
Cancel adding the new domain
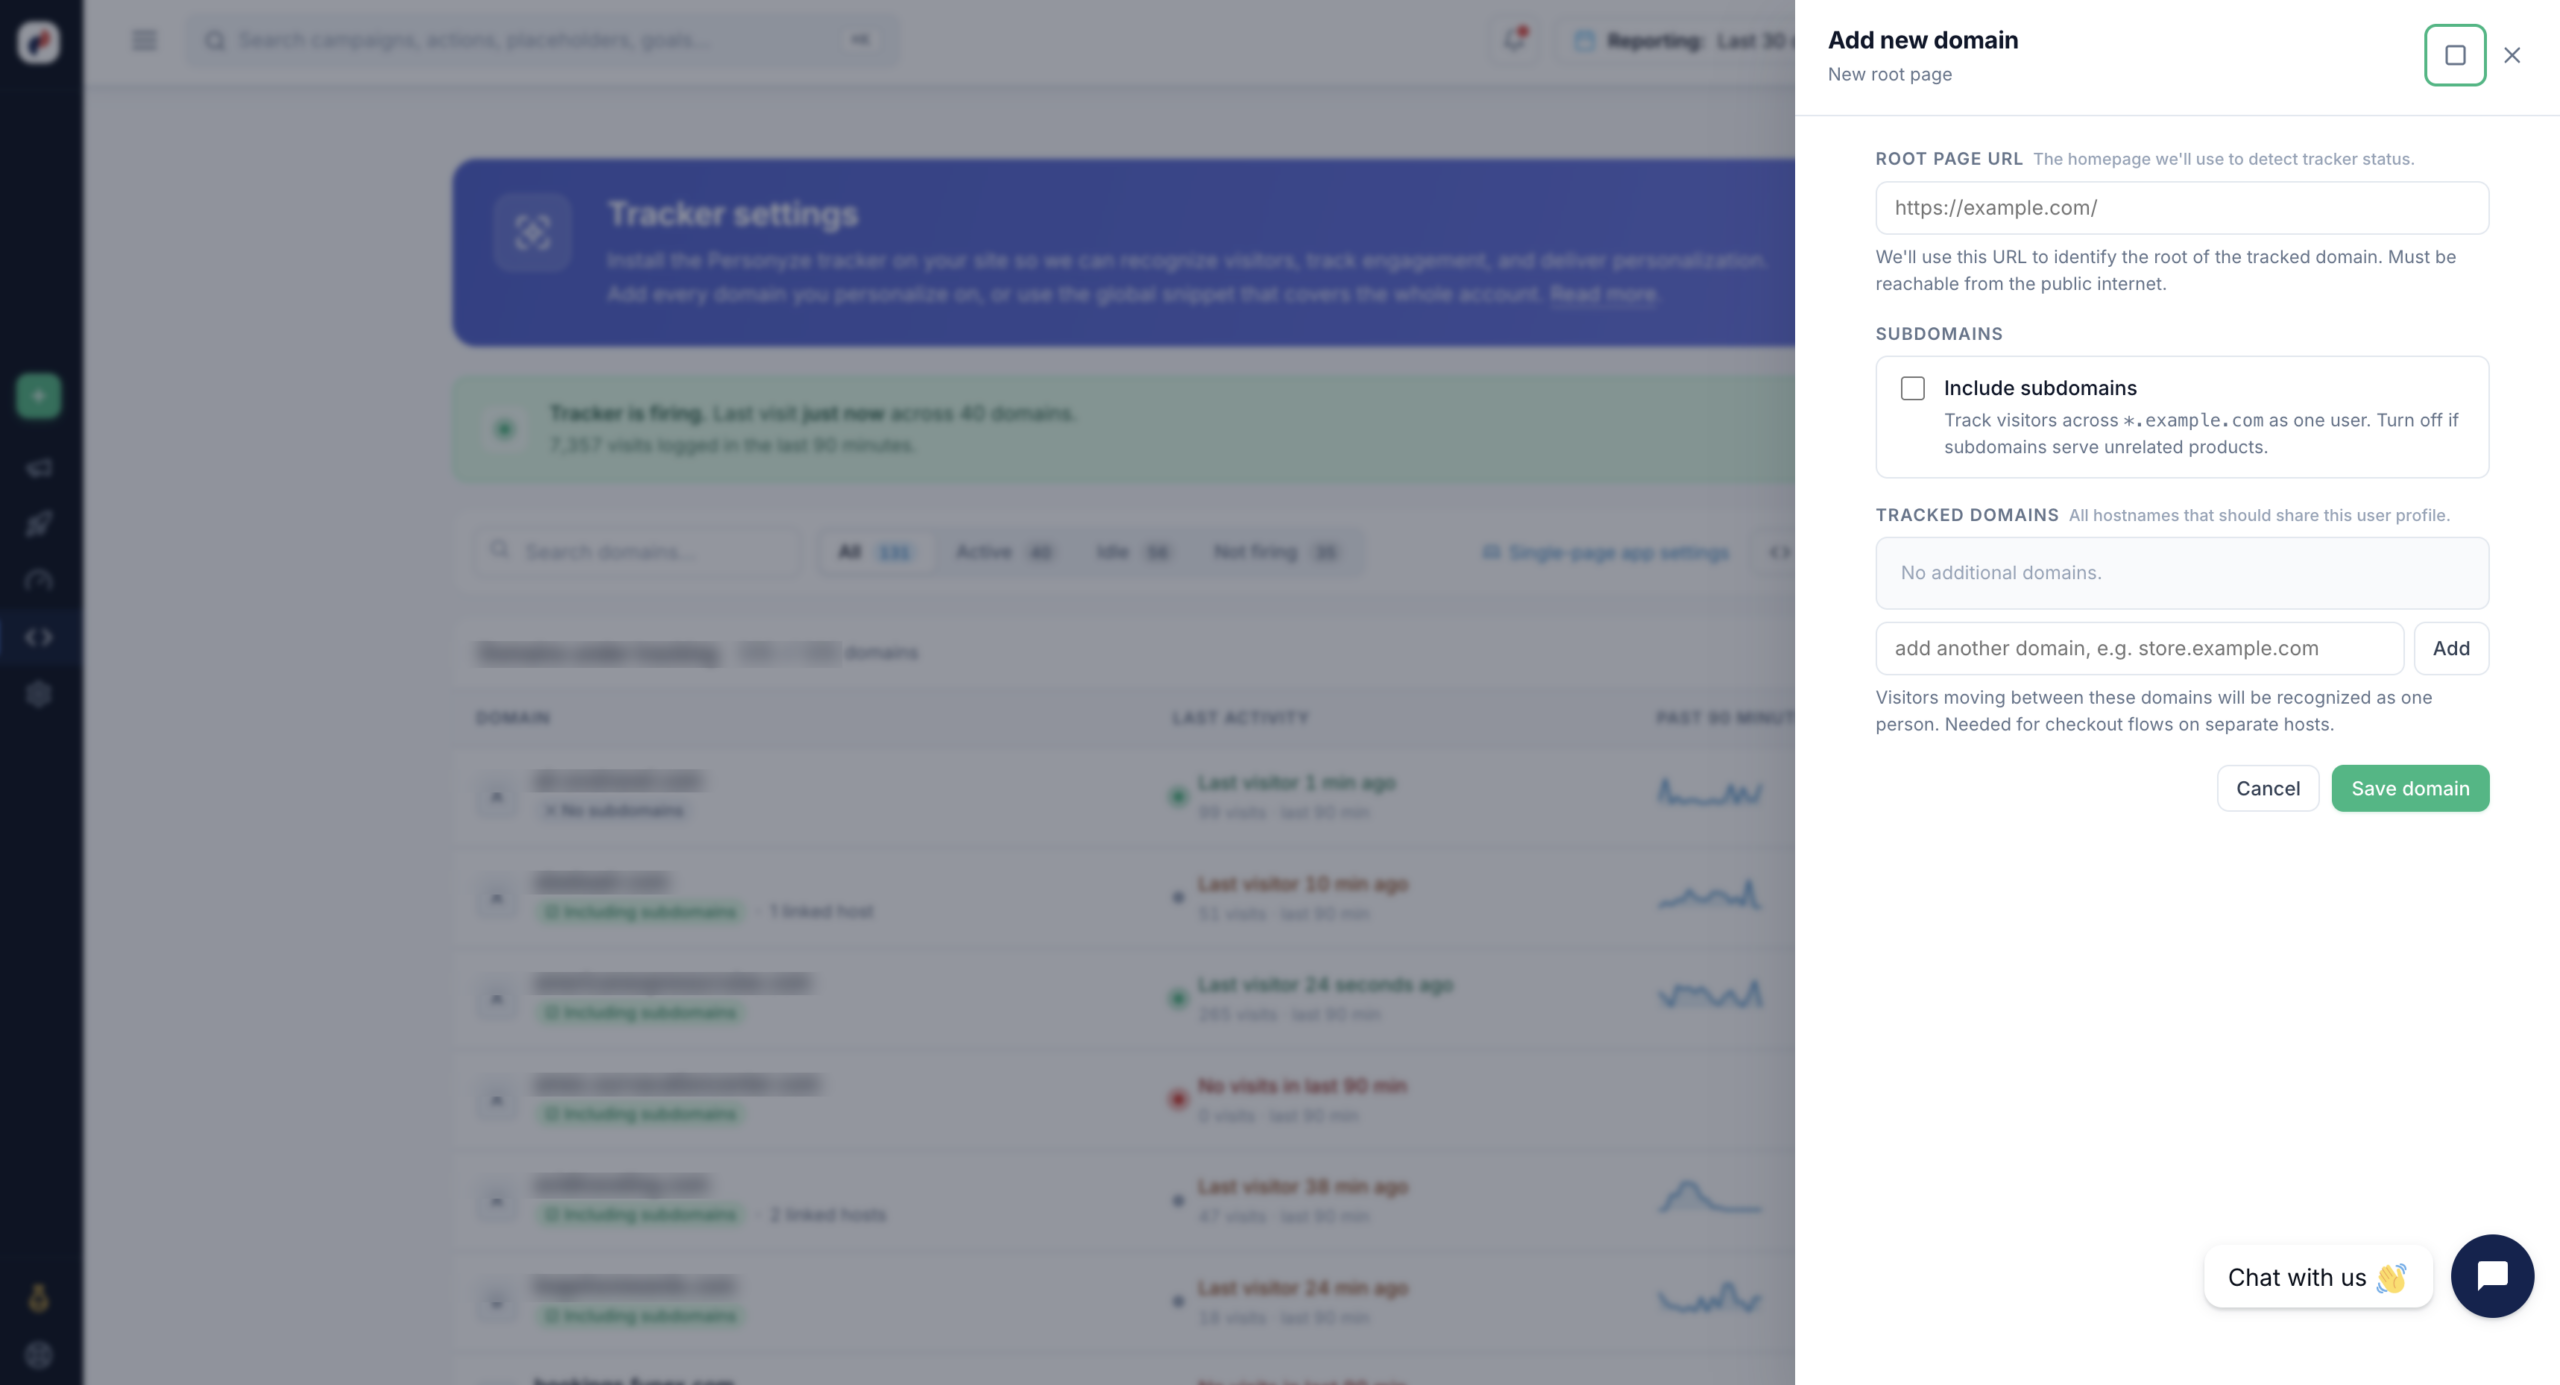coord(2267,788)
